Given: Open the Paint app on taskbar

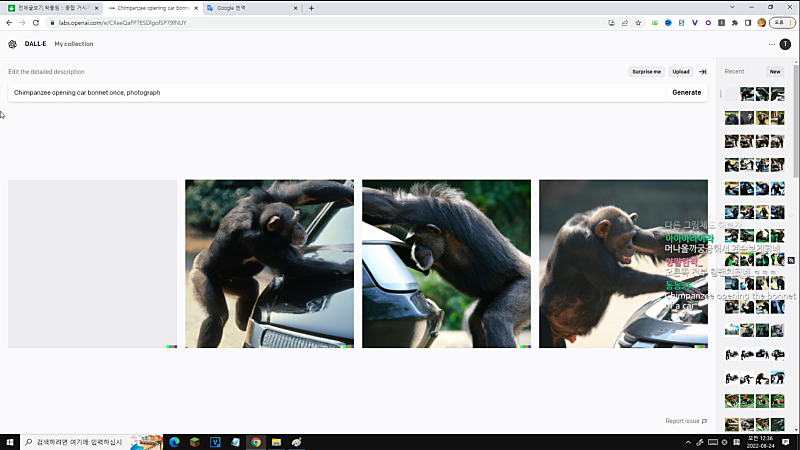Looking at the screenshot, I should 296,442.
